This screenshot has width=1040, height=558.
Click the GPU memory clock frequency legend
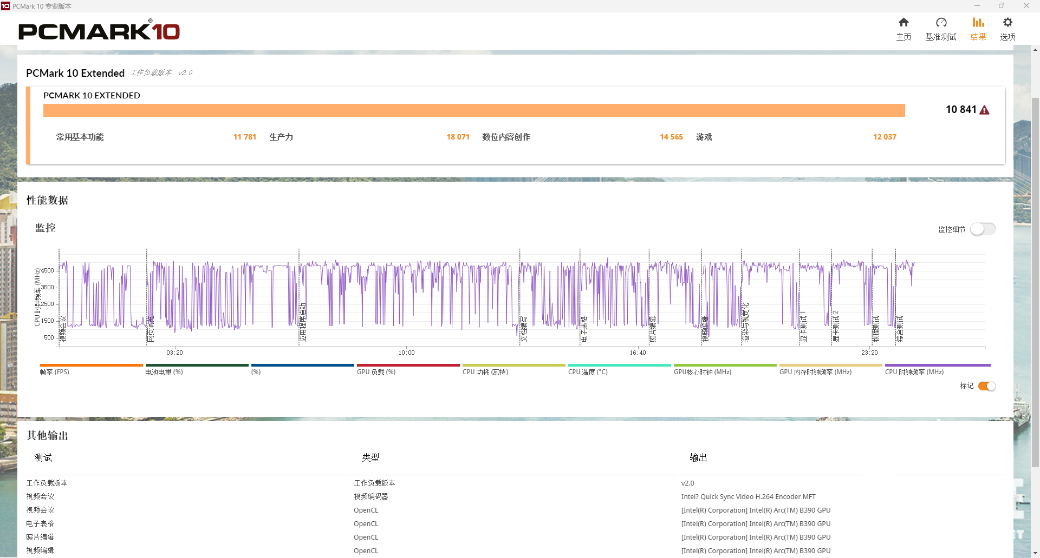[x=830, y=371]
